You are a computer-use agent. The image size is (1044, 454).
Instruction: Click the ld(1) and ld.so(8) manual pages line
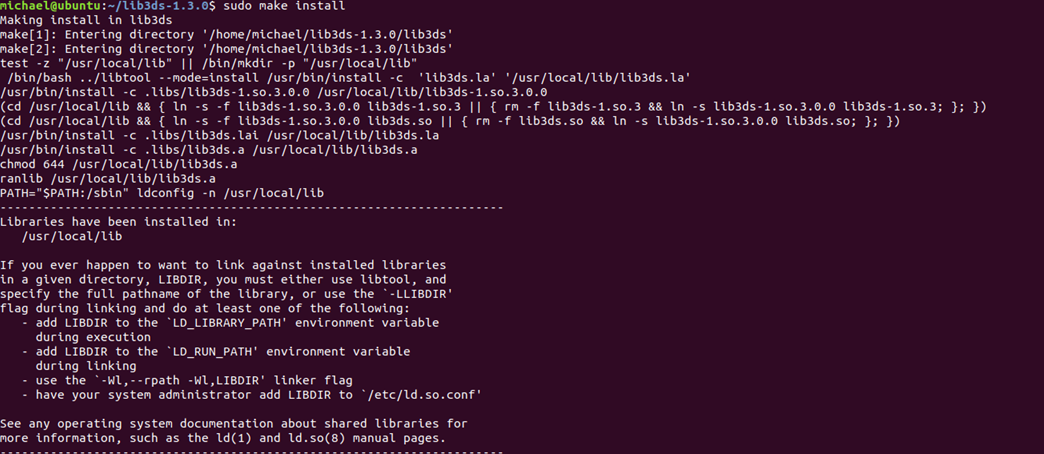223,439
